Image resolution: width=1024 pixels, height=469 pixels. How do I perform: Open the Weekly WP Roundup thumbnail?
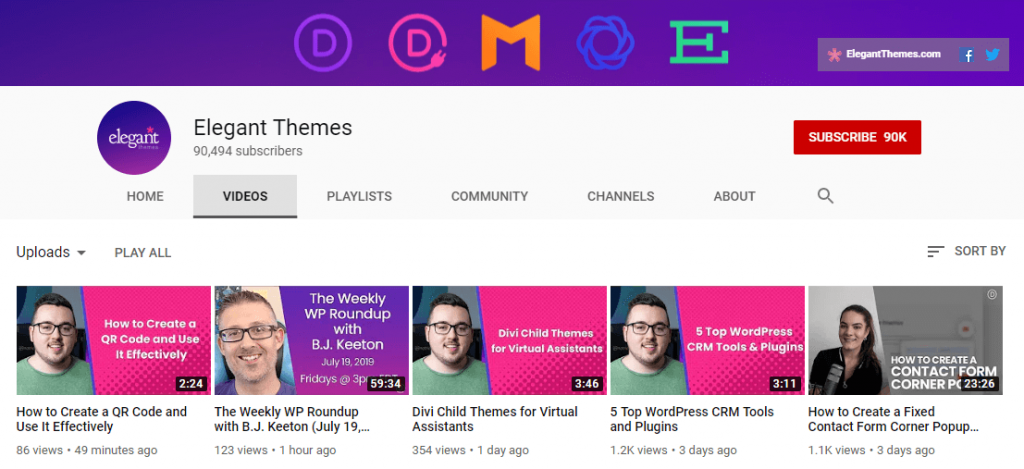click(312, 340)
